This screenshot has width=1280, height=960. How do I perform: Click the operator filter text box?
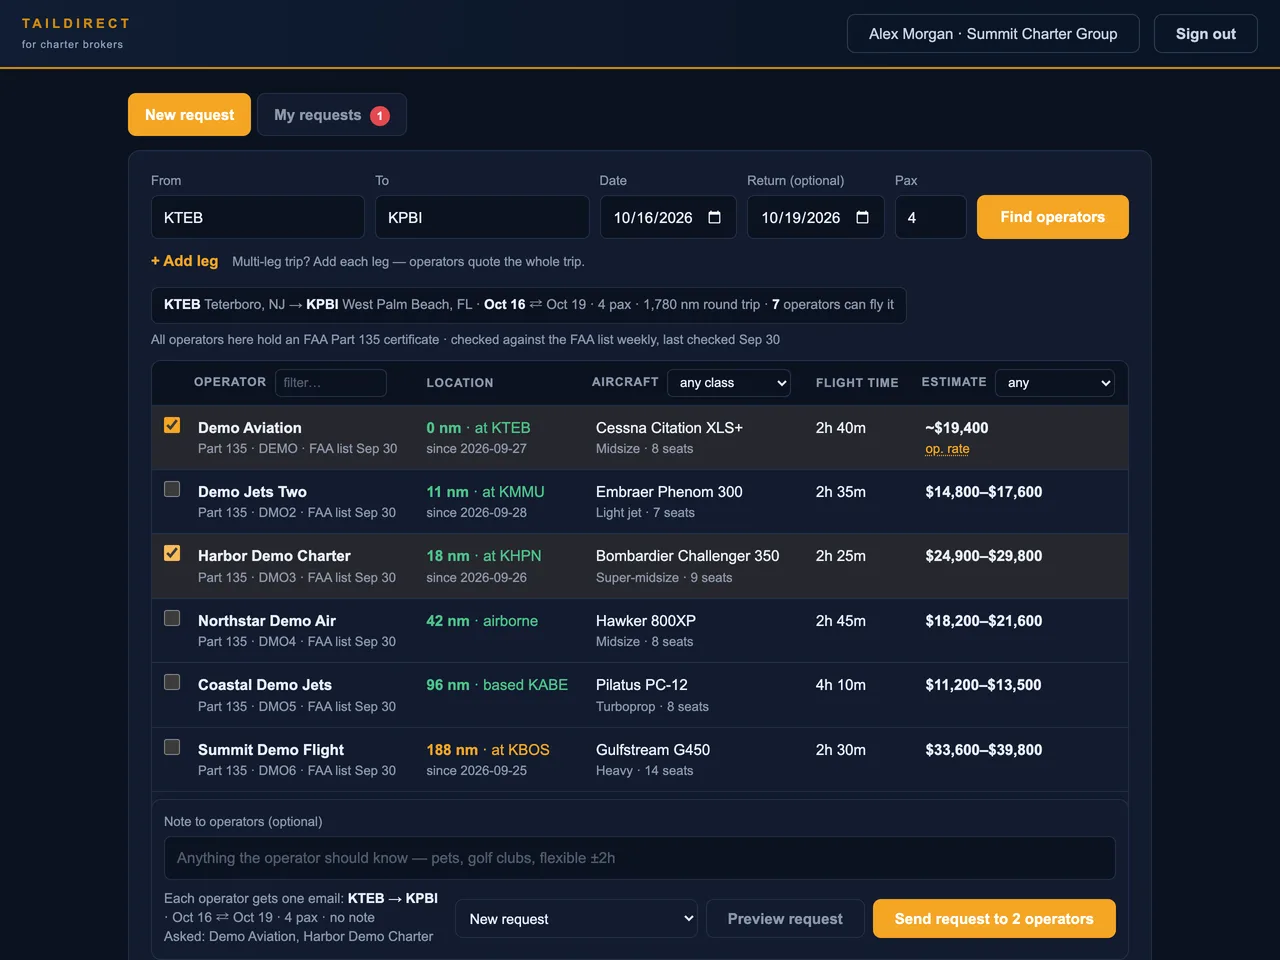[x=331, y=383]
